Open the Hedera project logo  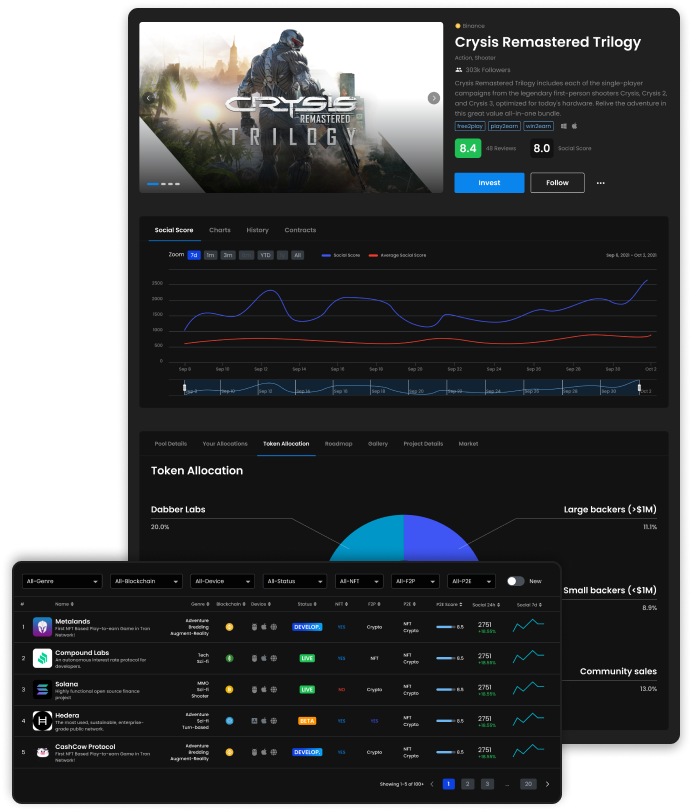(42, 721)
